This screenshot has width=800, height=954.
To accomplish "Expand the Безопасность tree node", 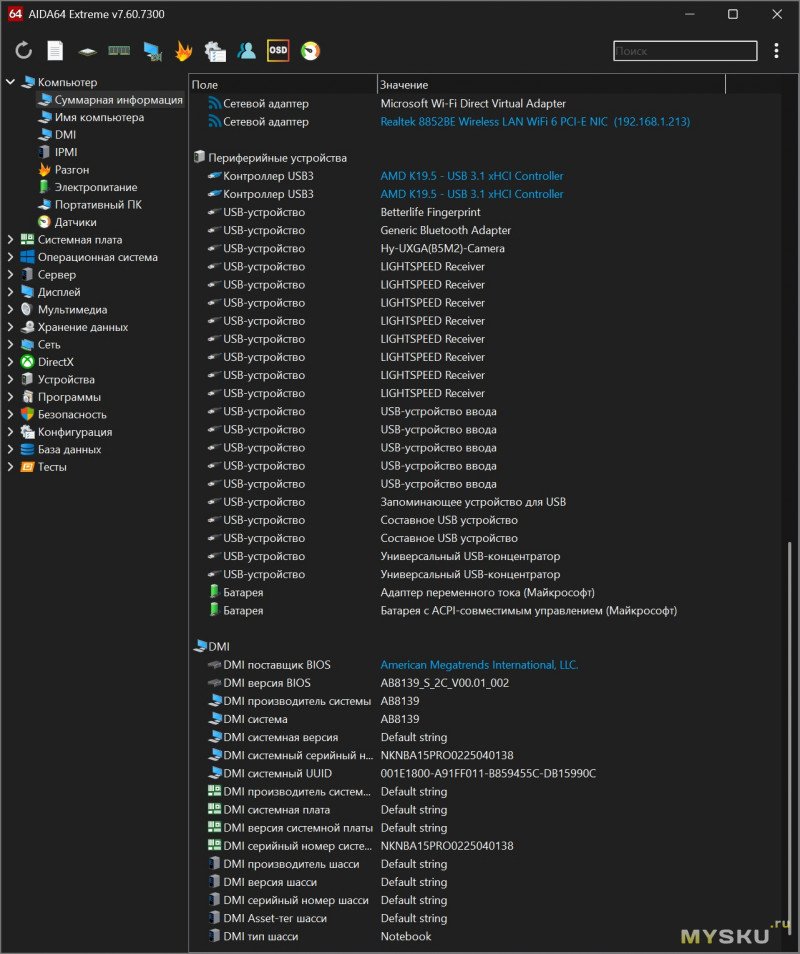I will tap(10, 414).
